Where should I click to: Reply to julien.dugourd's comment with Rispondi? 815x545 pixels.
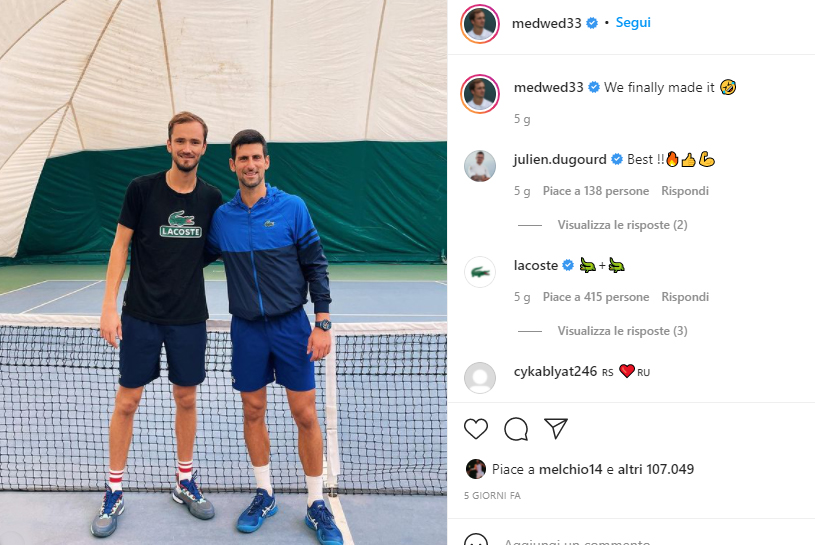(x=685, y=191)
